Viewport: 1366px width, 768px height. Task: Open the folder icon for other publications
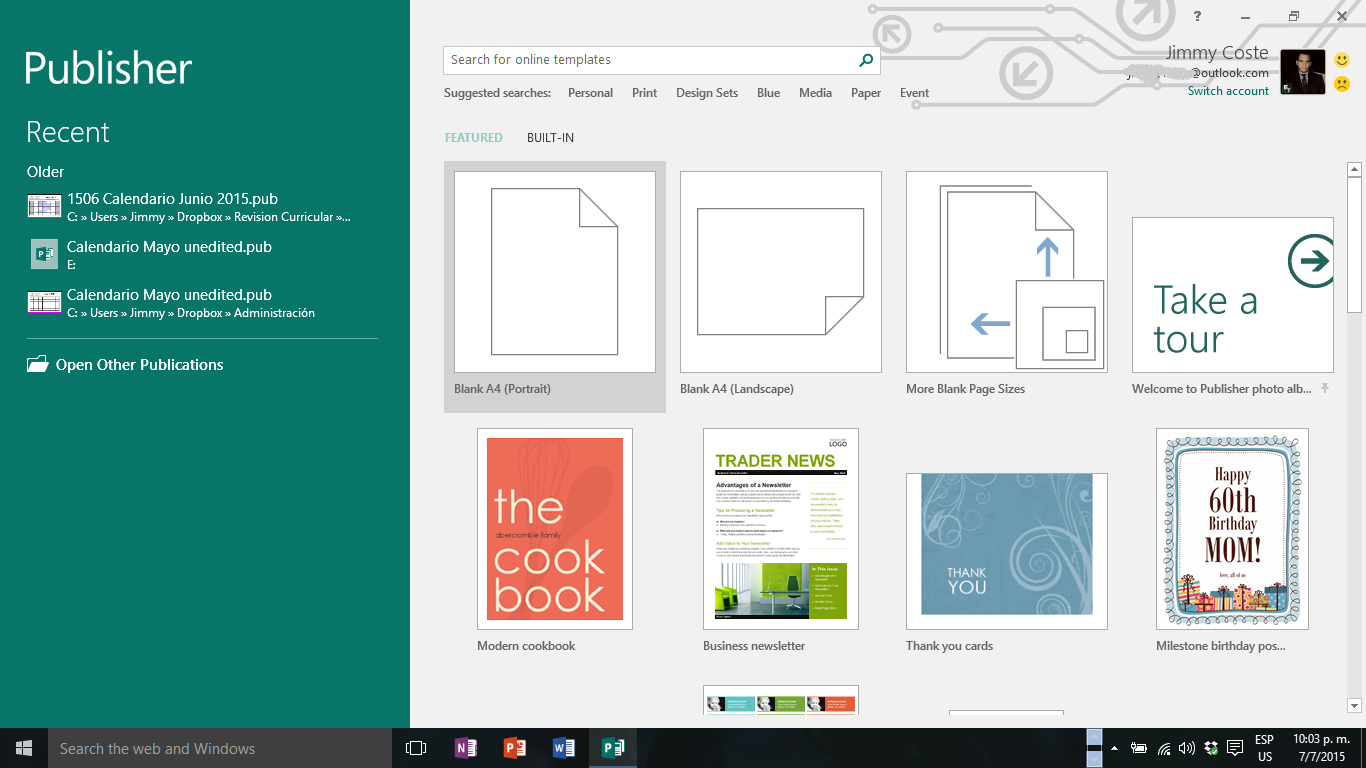click(38, 365)
